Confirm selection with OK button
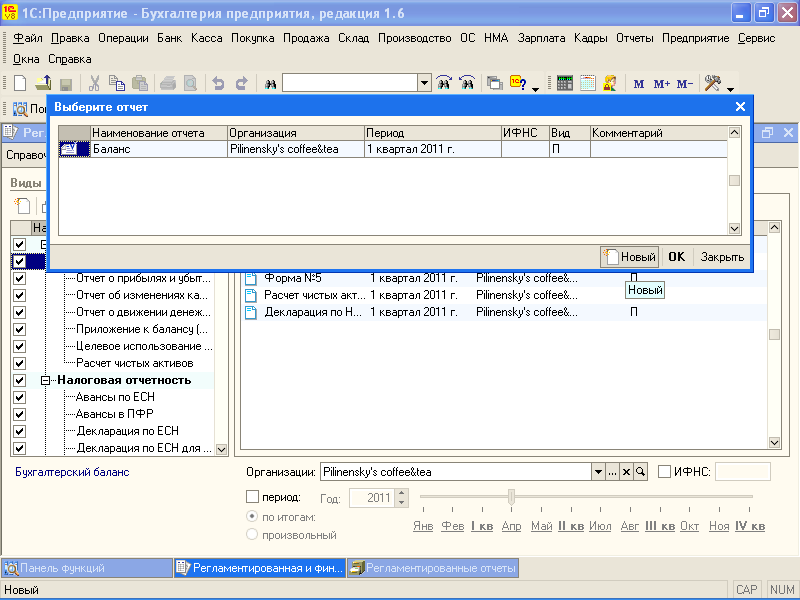 [677, 257]
